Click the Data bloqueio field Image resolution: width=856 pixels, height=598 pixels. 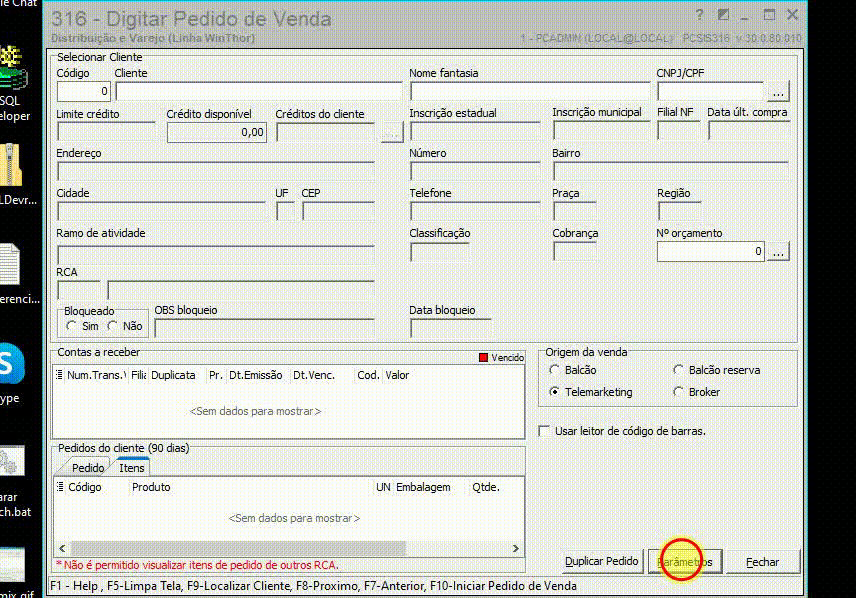click(450, 328)
